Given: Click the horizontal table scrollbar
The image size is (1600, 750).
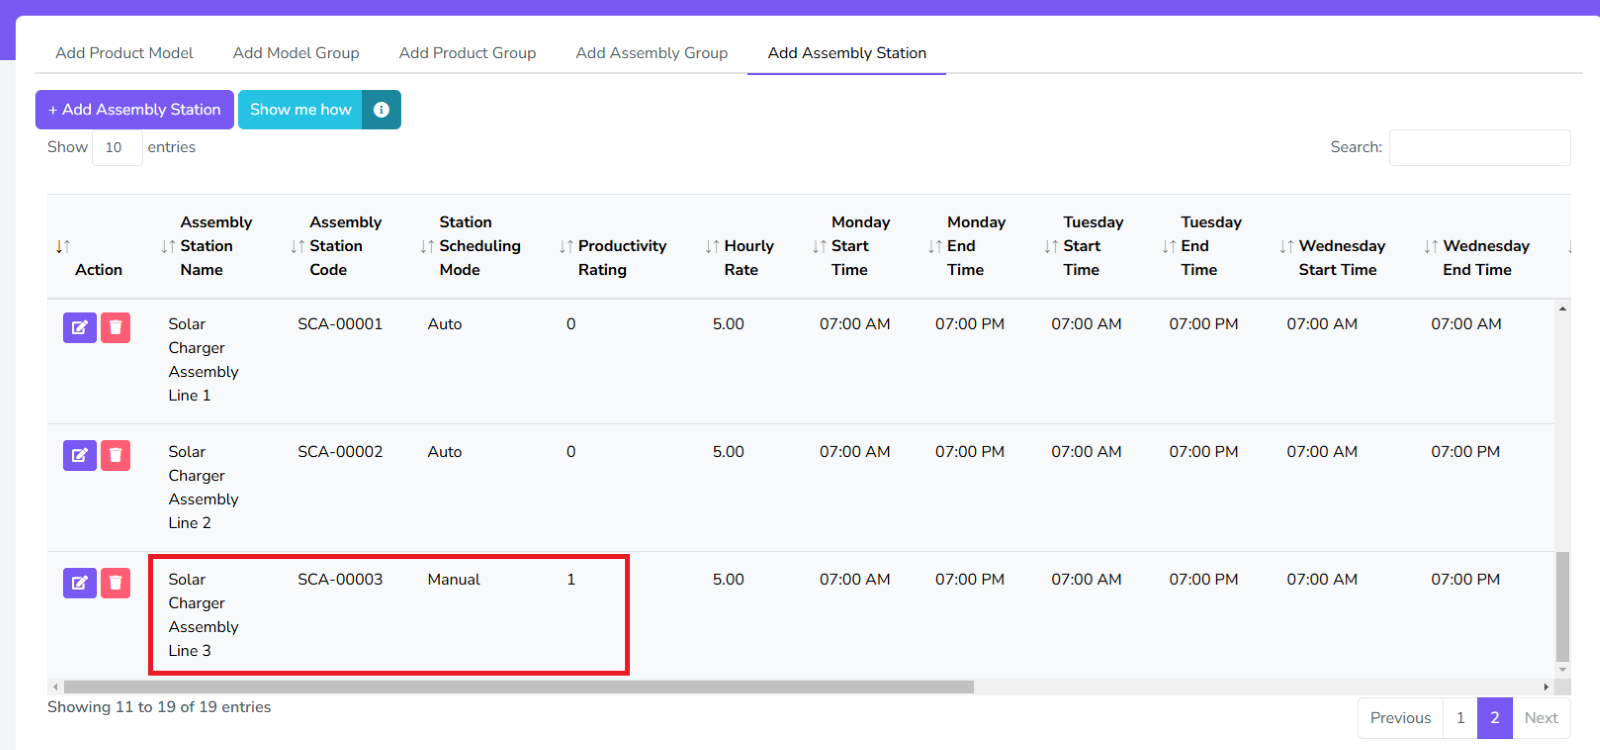Looking at the screenshot, I should [518, 687].
